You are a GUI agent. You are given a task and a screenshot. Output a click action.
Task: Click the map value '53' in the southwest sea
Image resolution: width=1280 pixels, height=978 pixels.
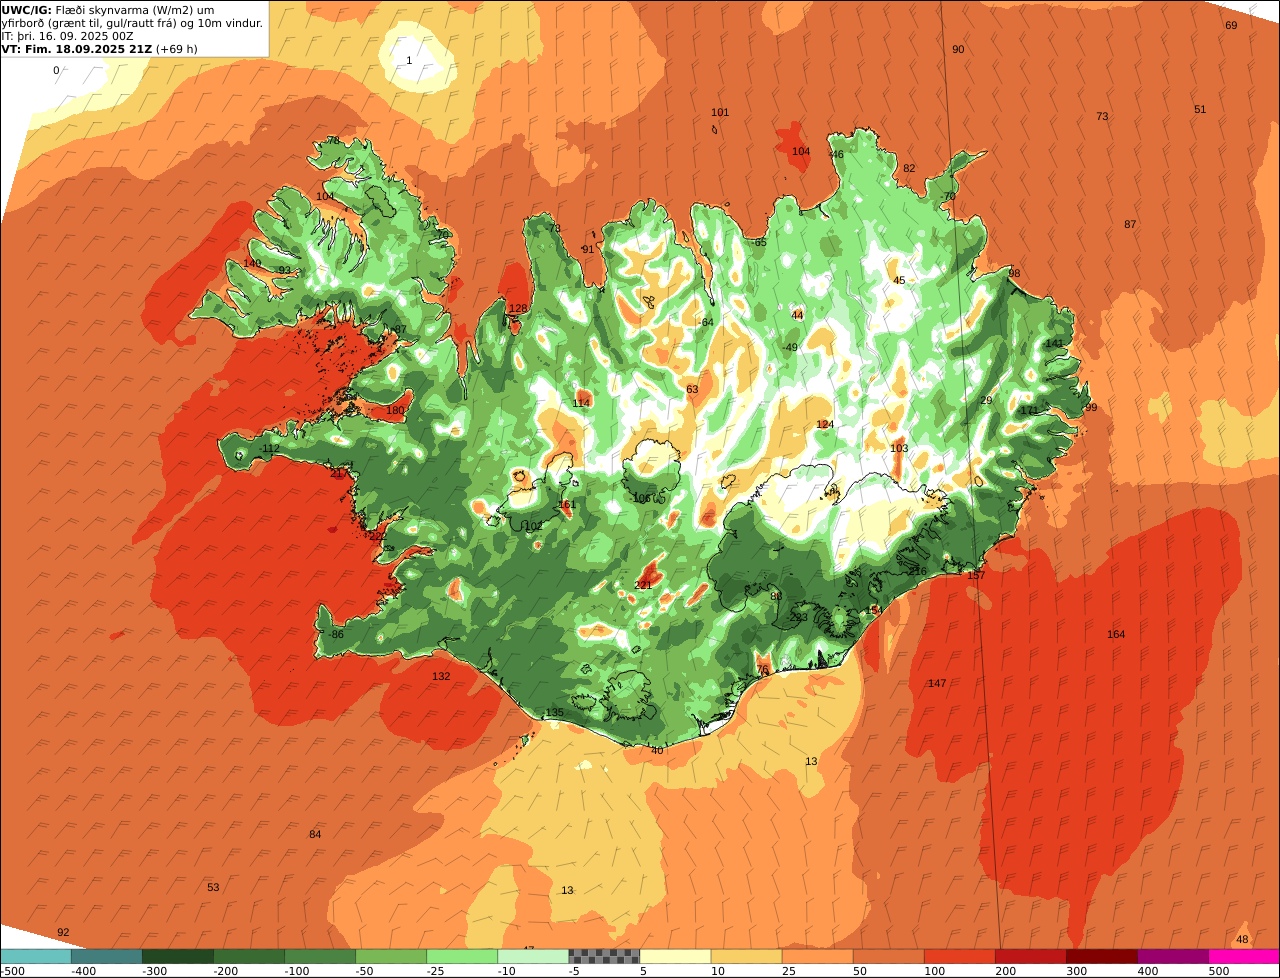[x=213, y=888]
